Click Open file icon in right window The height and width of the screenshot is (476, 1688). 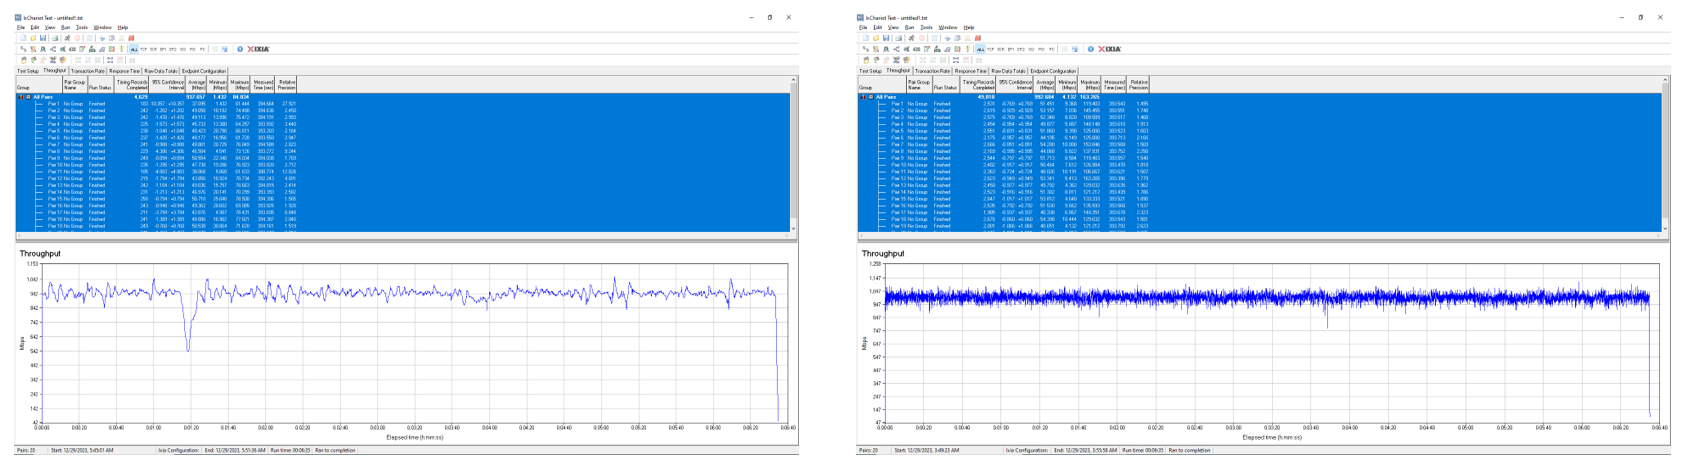pos(876,38)
